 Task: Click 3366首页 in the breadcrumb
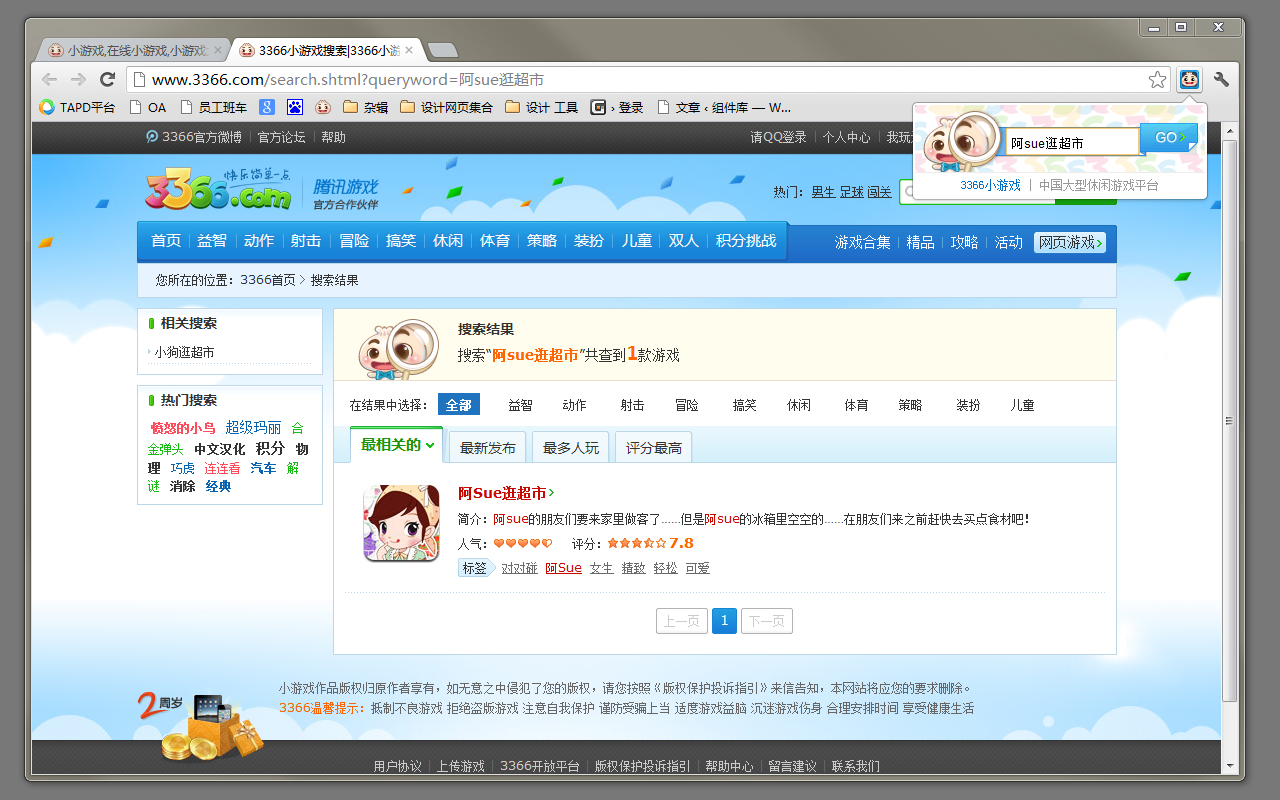268,280
